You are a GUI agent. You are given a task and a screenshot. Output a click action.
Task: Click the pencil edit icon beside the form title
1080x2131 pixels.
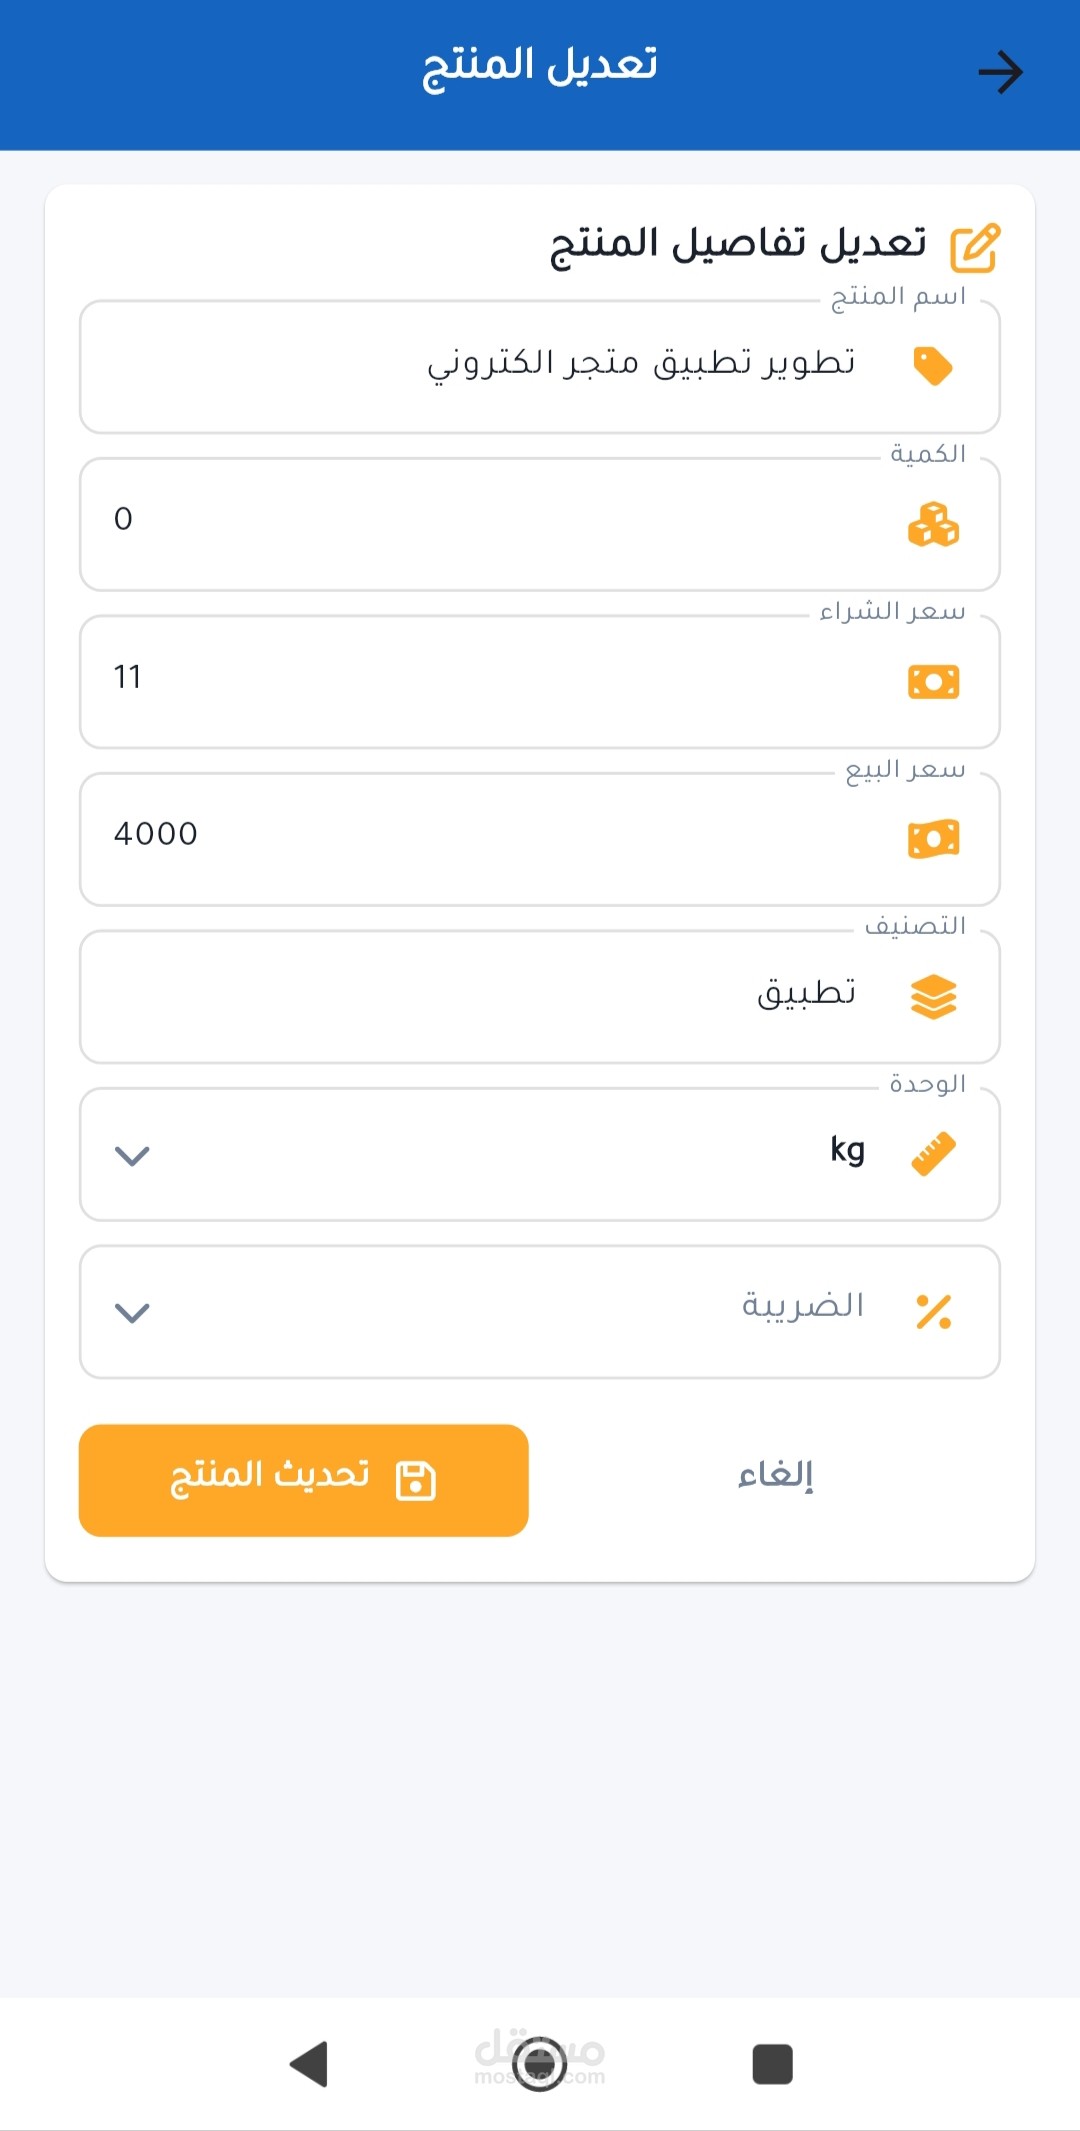975,248
